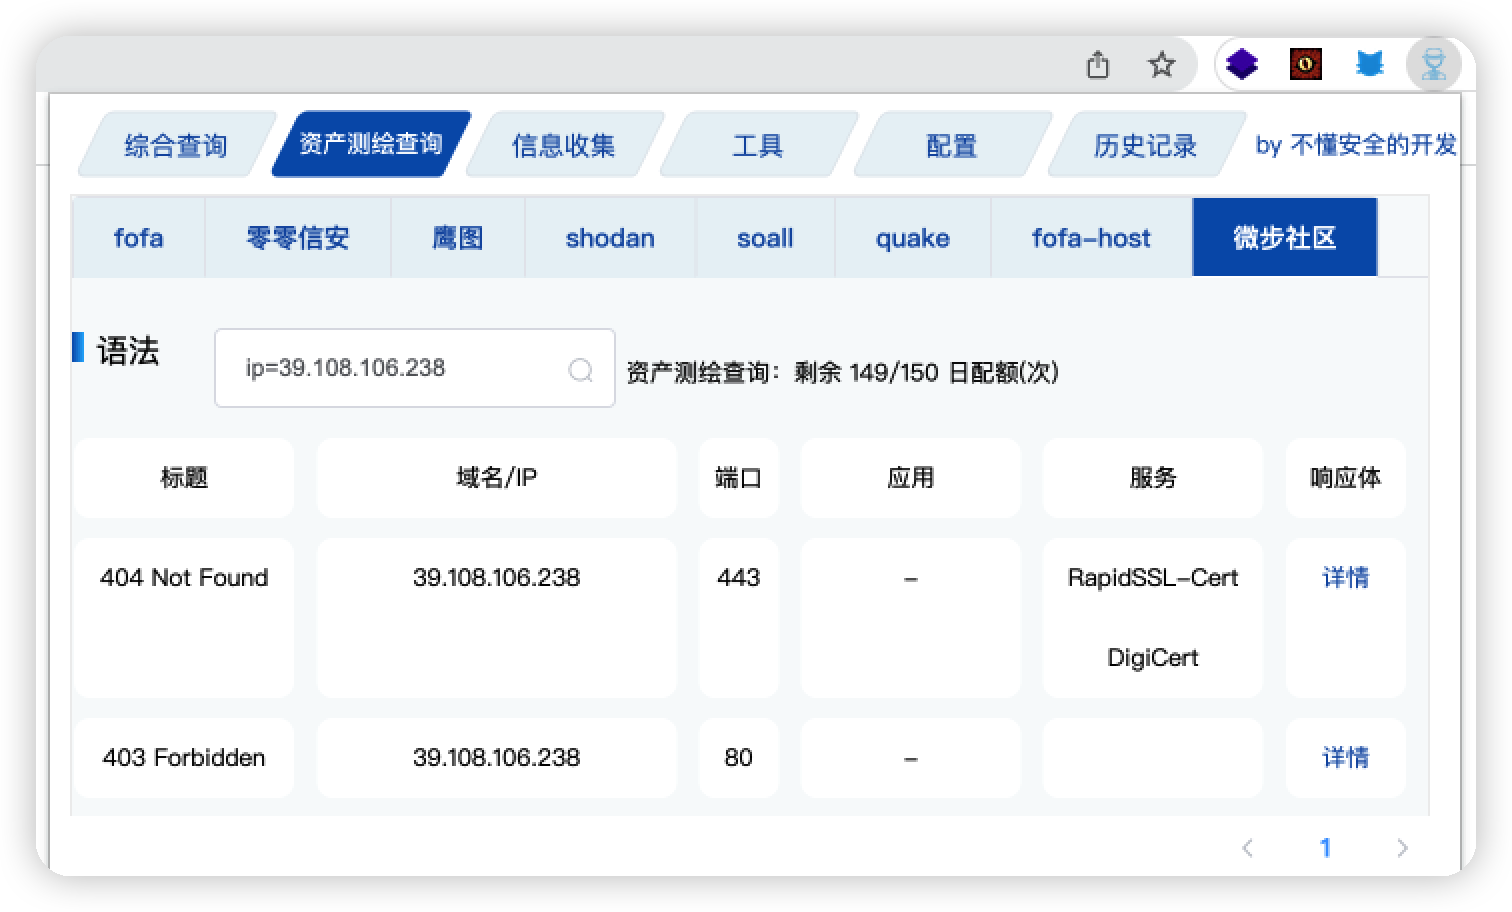1512x912 pixels.
Task: Select the shodan source tab
Action: coord(610,238)
